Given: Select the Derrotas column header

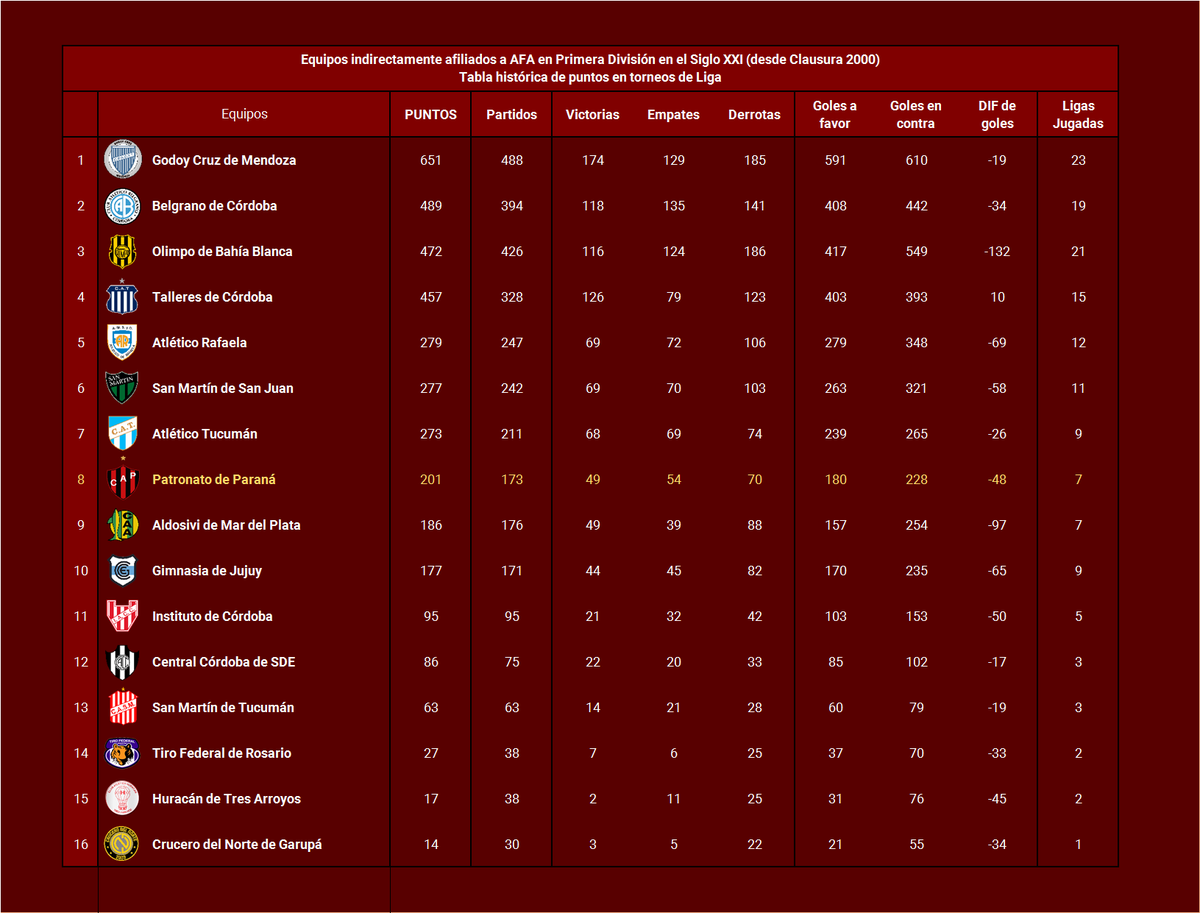Looking at the screenshot, I should (x=755, y=114).
